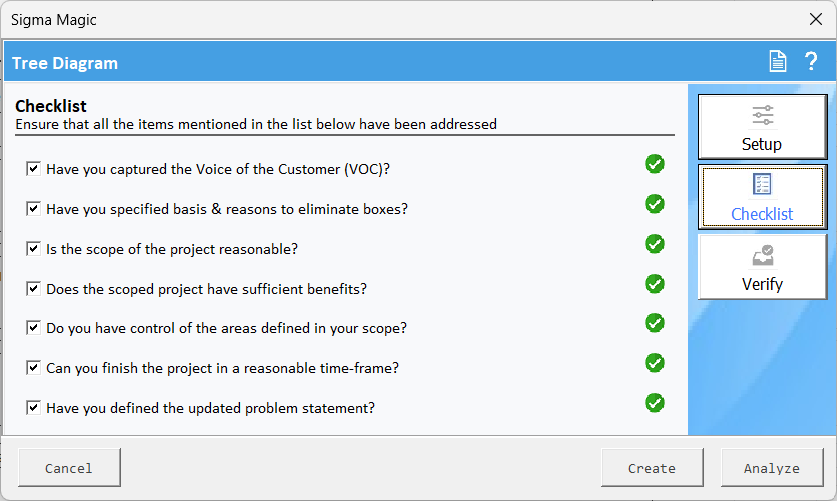The height and width of the screenshot is (501, 837).
Task: Uncheck scope of project reasonable checkbox
Action: (x=33, y=249)
